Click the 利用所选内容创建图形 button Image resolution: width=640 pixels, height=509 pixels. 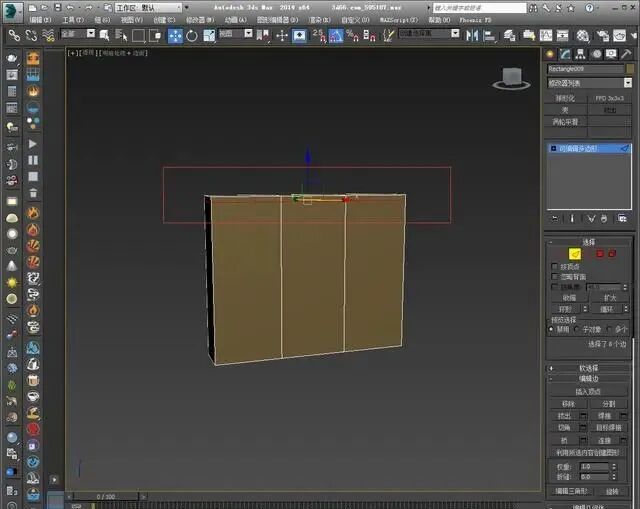coord(588,452)
